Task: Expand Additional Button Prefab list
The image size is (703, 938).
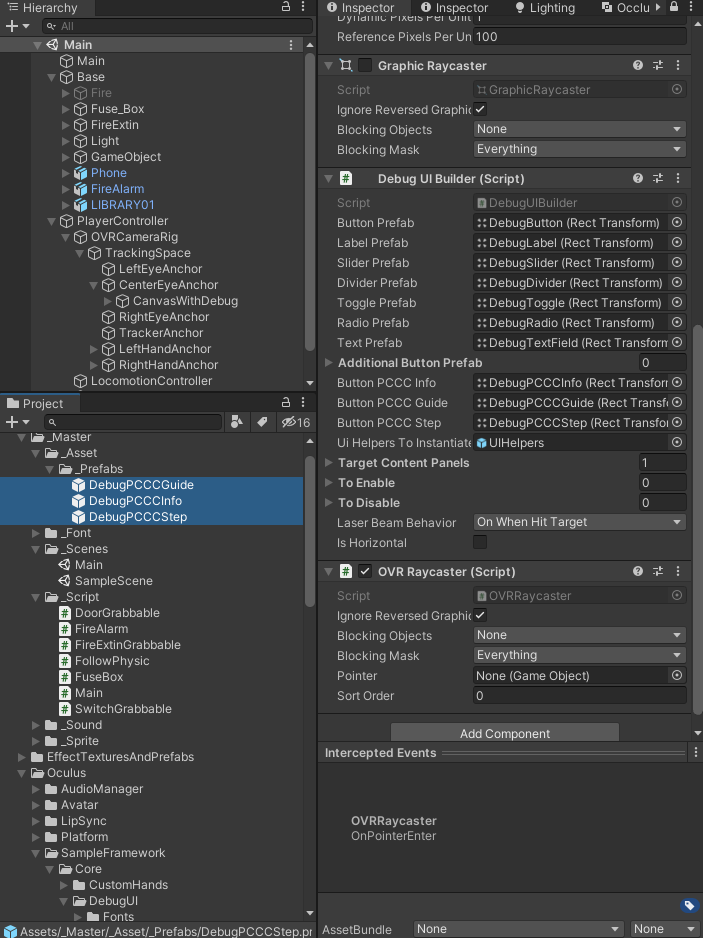Action: click(328, 363)
